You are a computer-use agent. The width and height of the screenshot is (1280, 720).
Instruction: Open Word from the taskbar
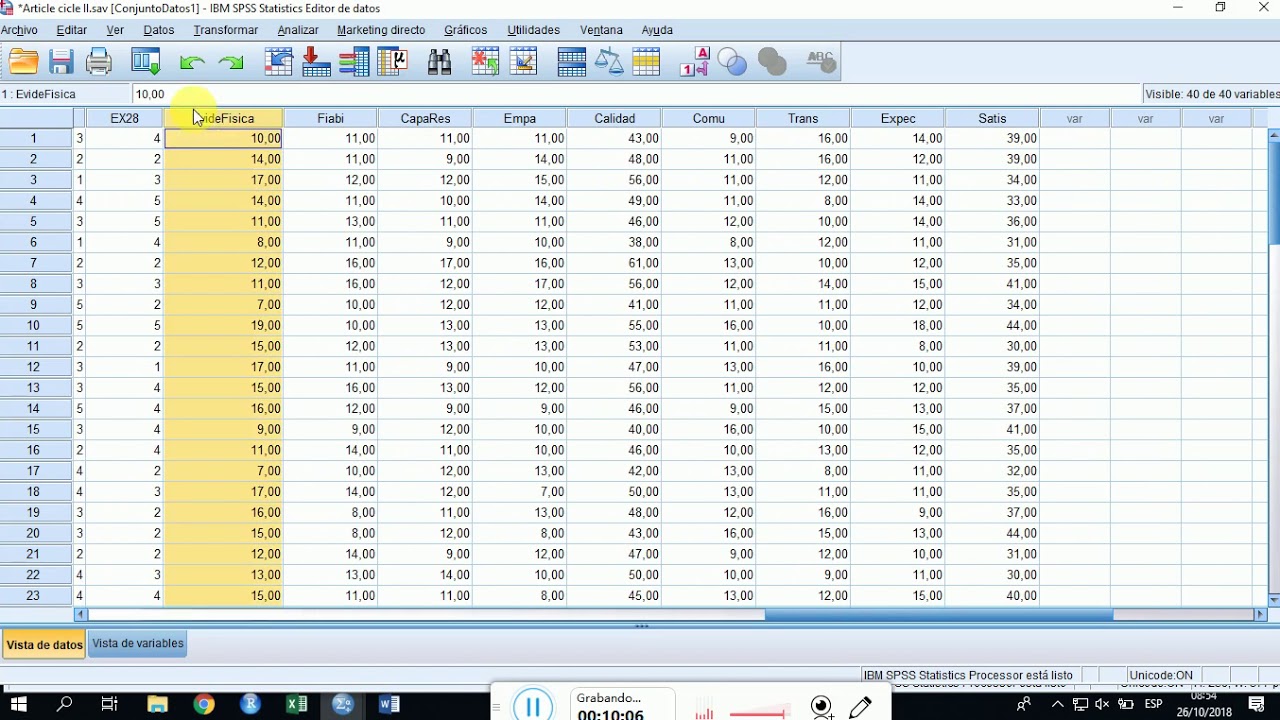[389, 705]
